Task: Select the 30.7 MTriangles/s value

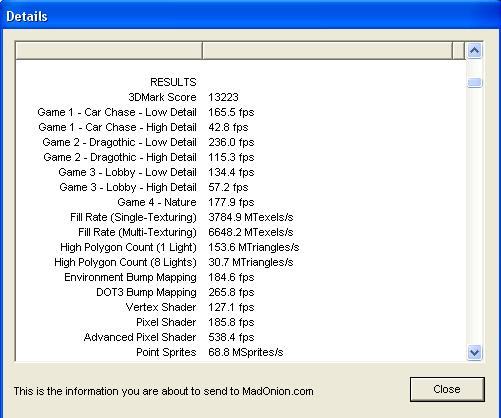Action: point(251,262)
